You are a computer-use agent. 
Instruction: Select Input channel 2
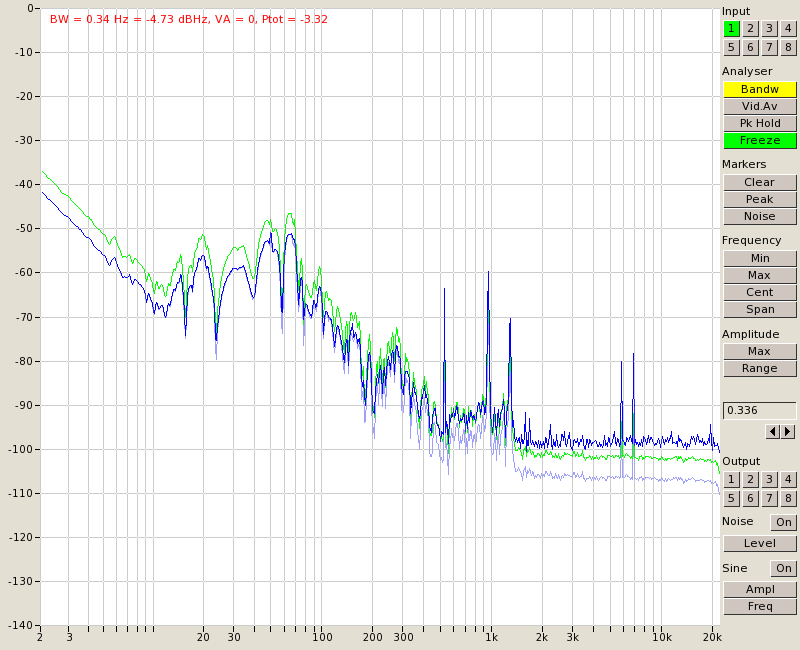click(x=750, y=29)
